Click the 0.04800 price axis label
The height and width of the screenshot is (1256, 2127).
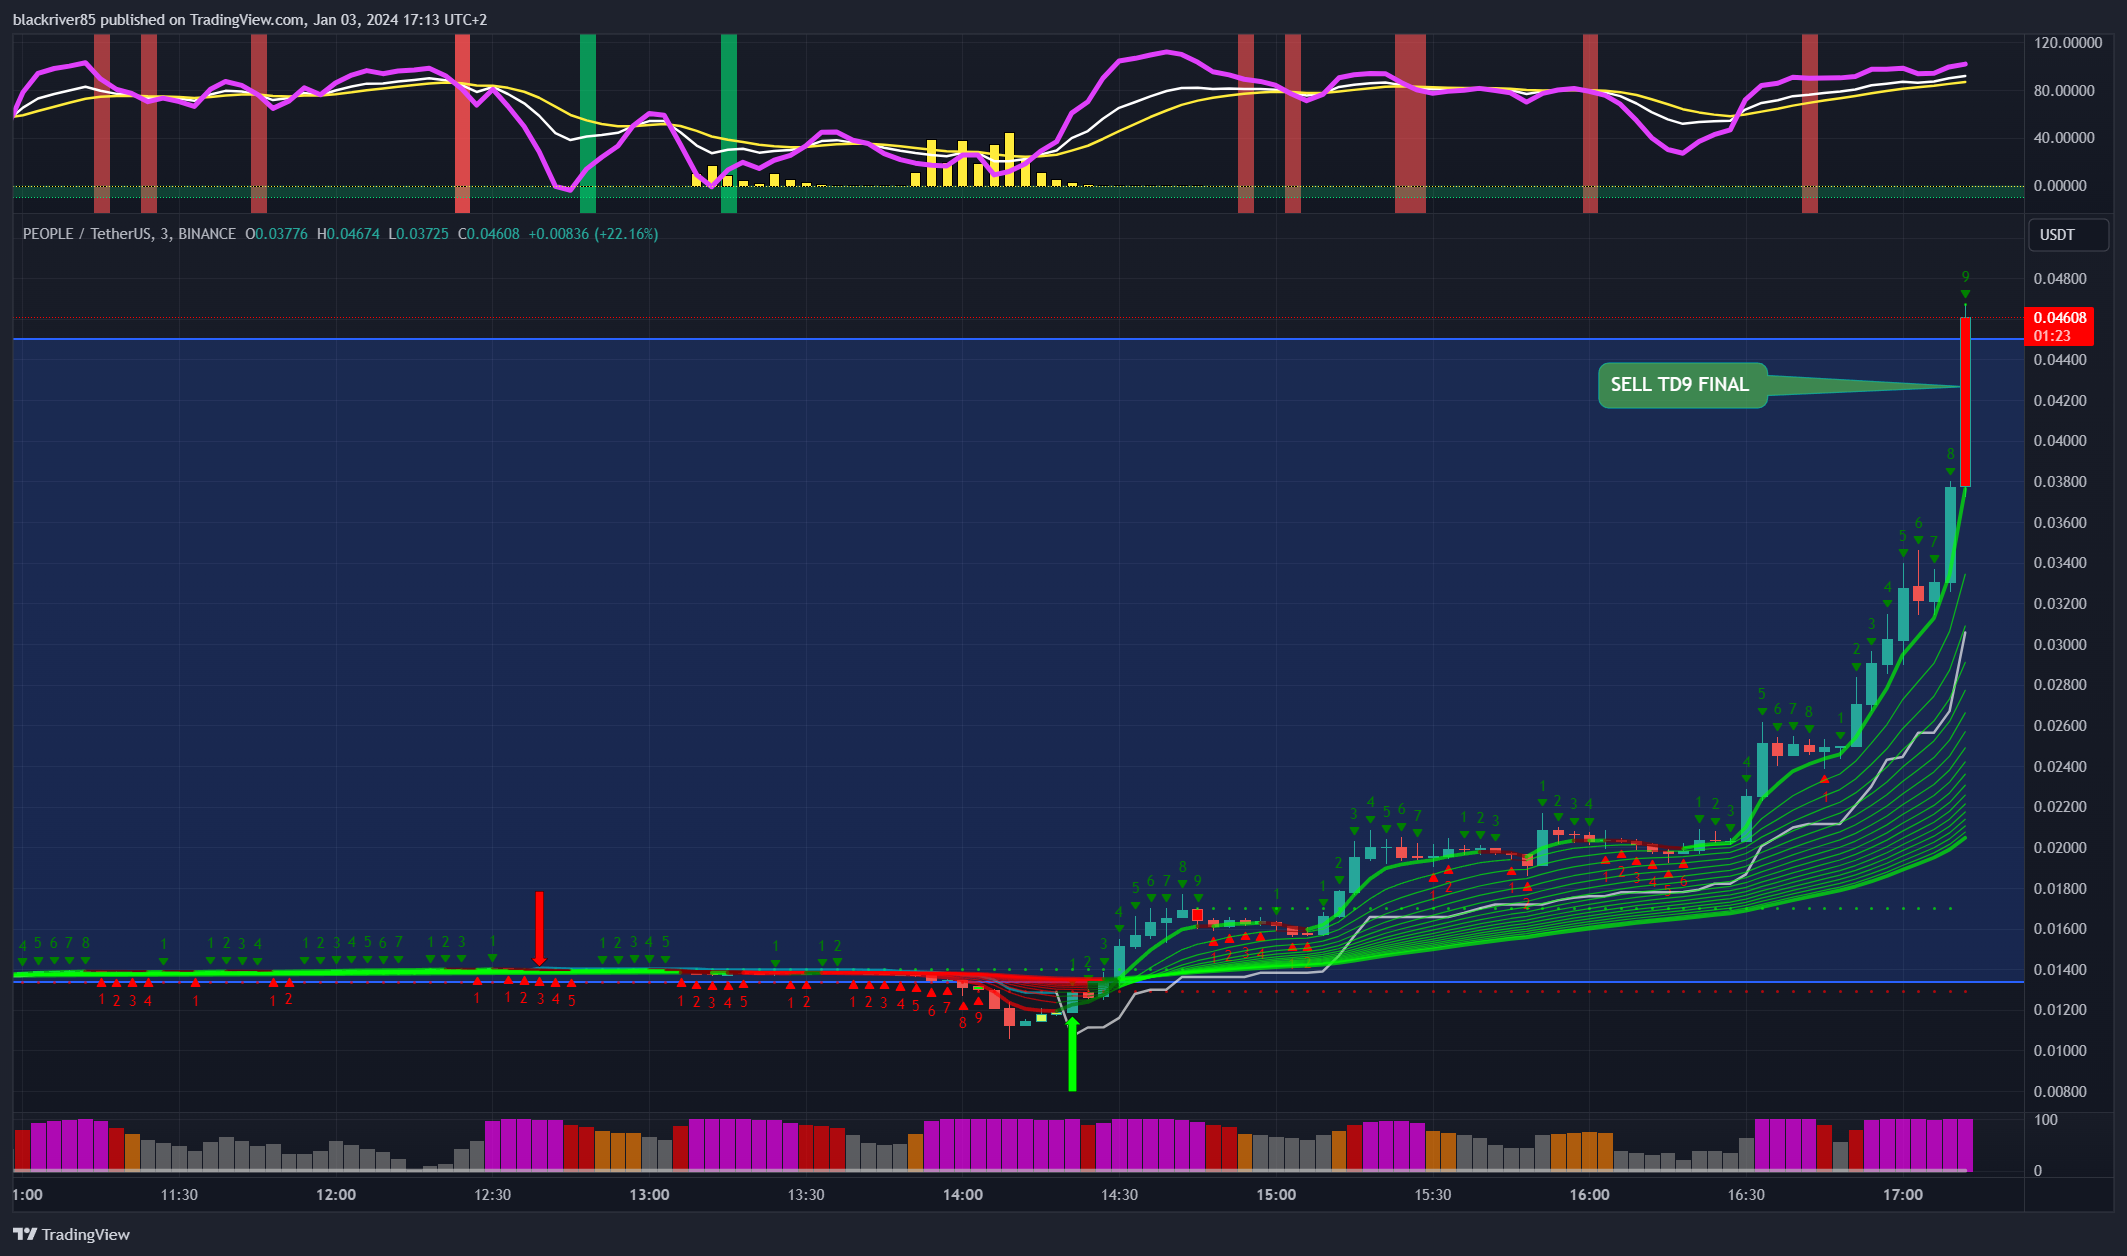pyautogui.click(x=2060, y=279)
